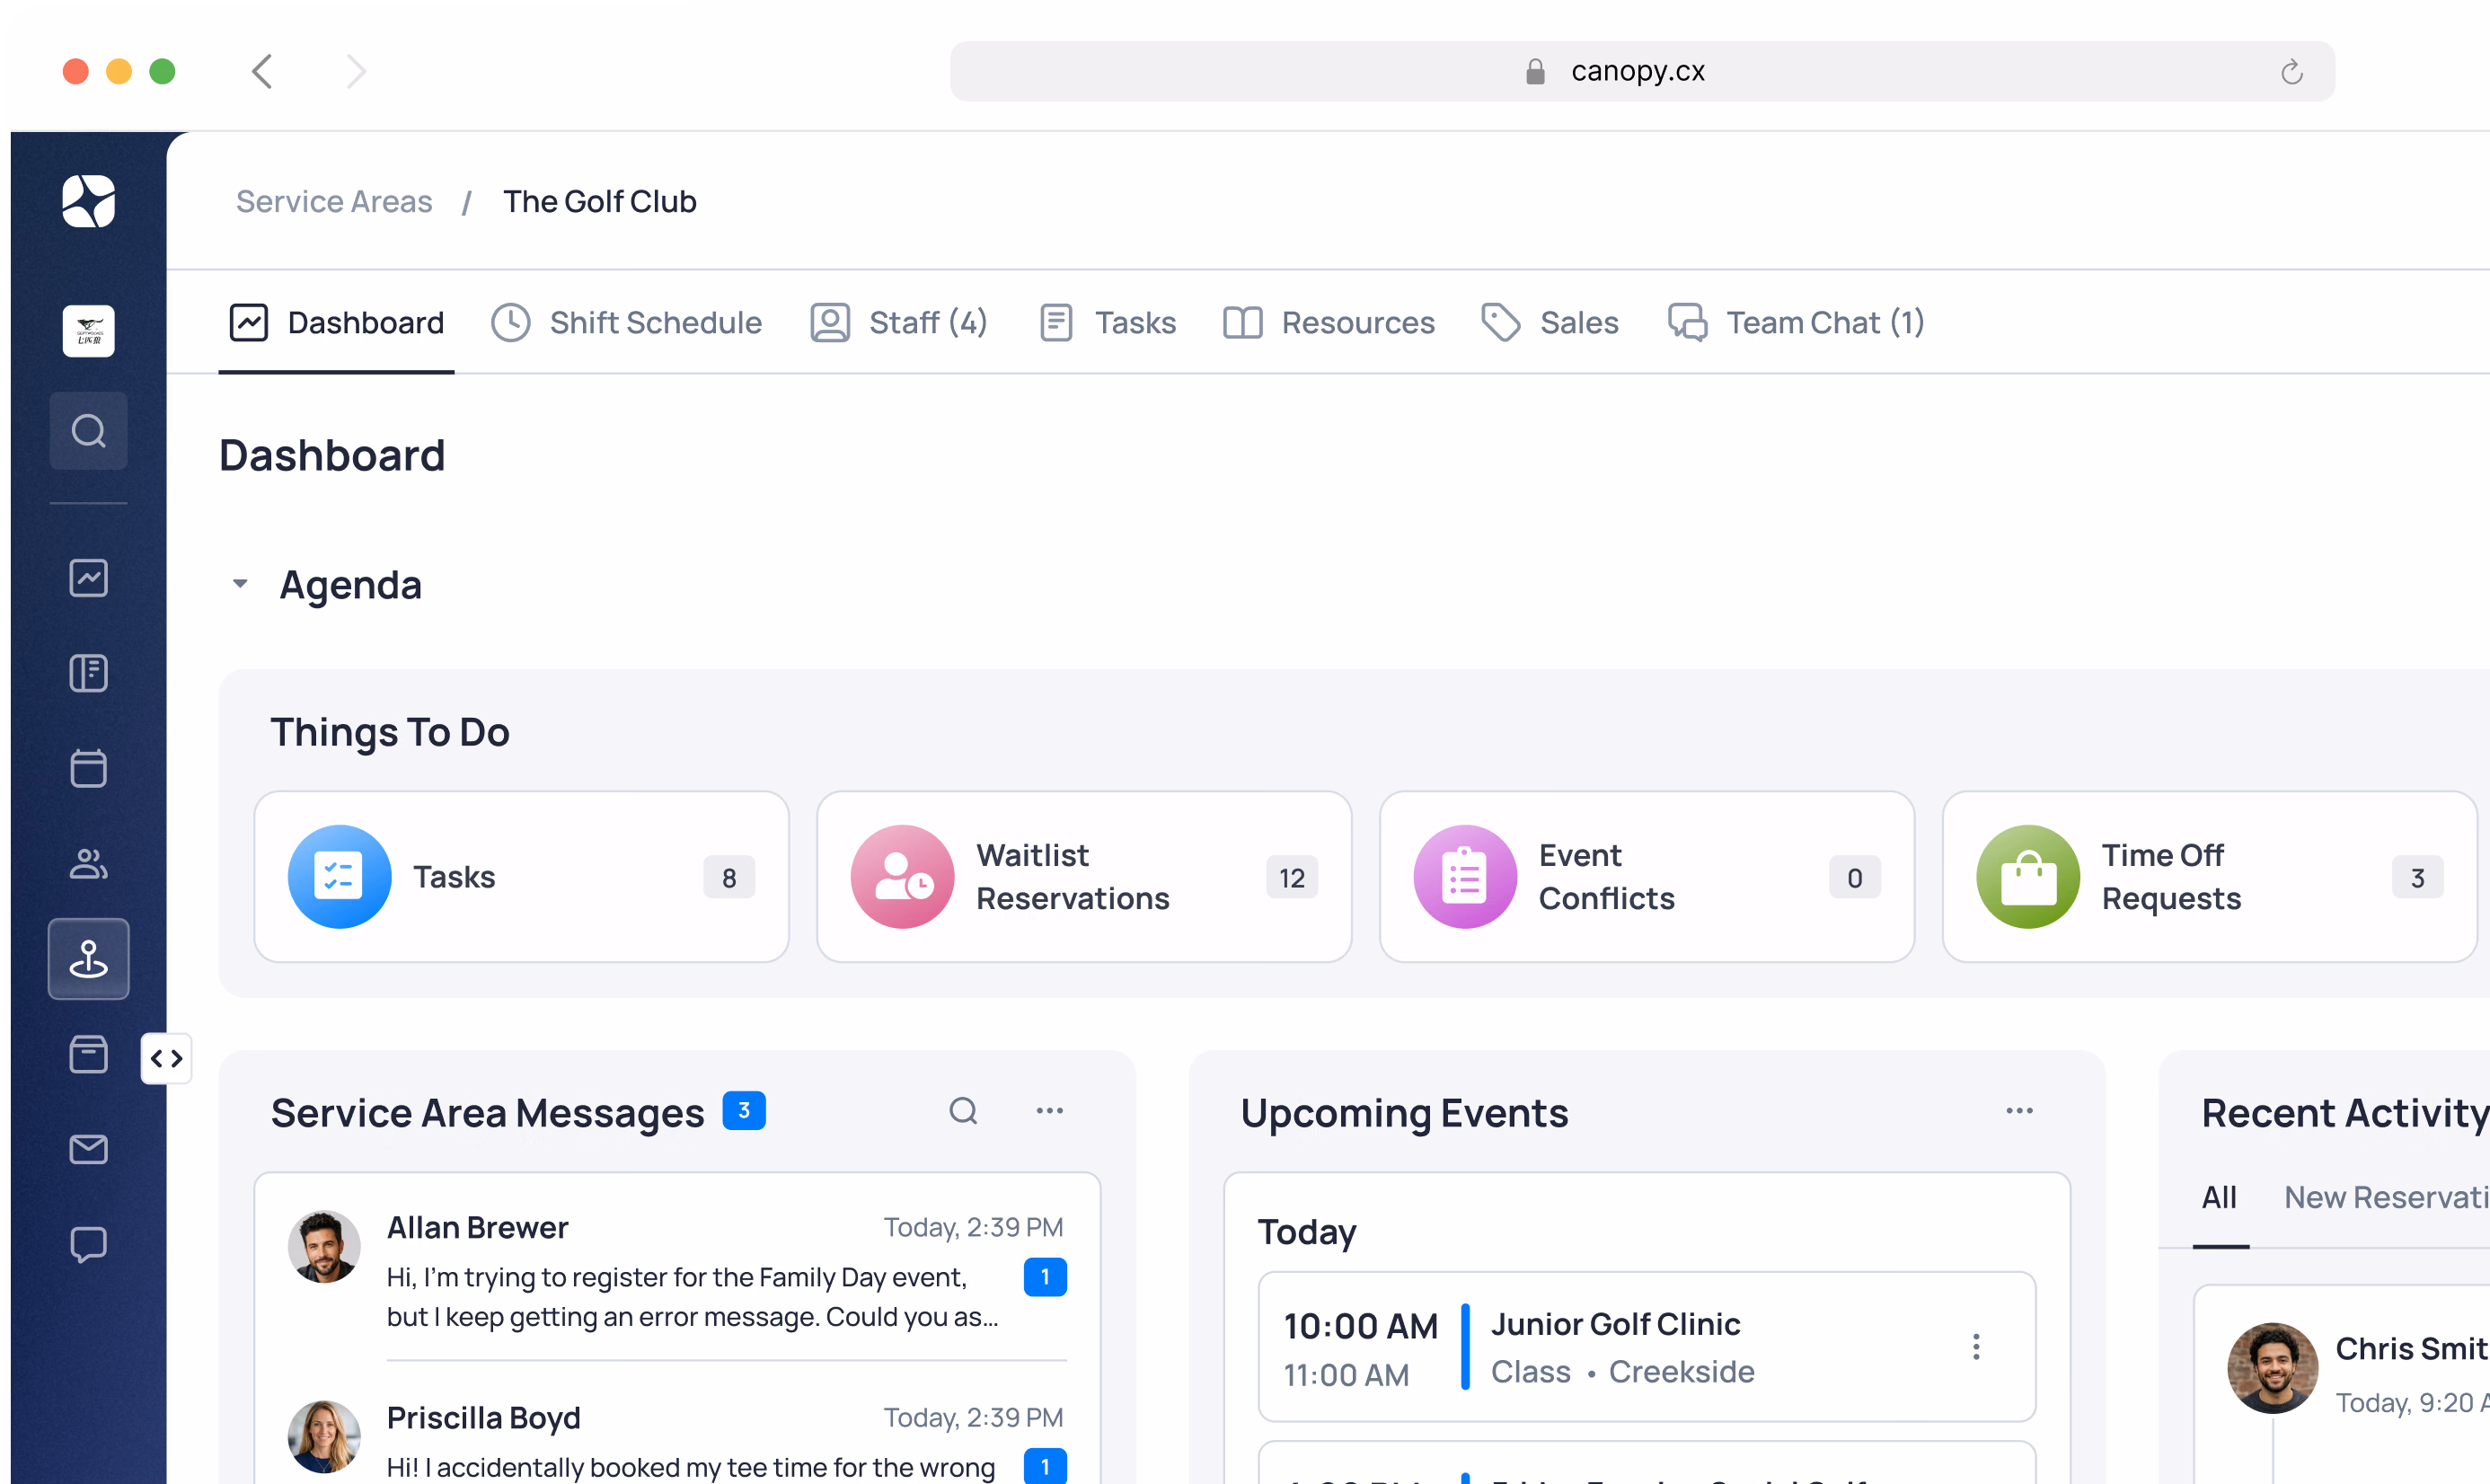Toggle the sidebar collapse arrows button
Image resolution: width=2490 pixels, height=1484 pixels.
167,1058
